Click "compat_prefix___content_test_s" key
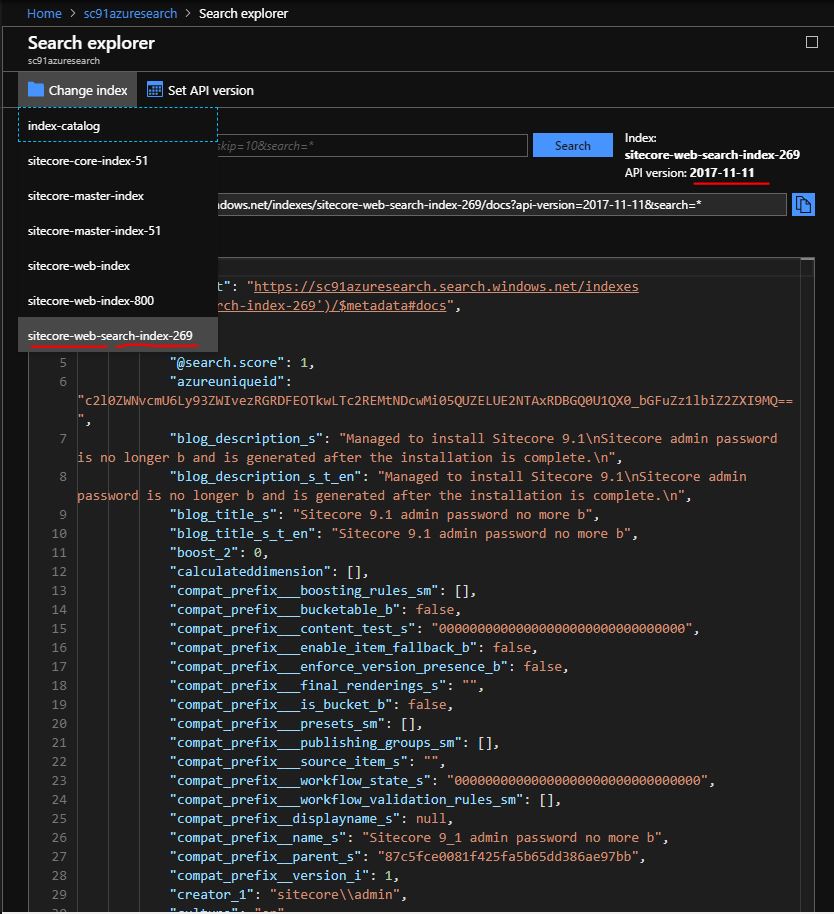The height and width of the screenshot is (914, 834). tap(293, 628)
